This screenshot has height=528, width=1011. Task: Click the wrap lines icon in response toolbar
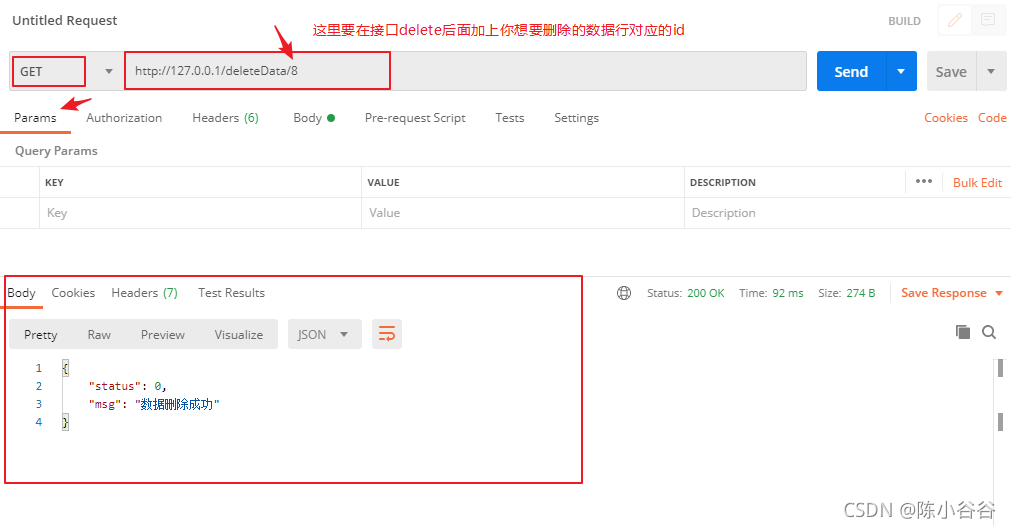point(387,334)
